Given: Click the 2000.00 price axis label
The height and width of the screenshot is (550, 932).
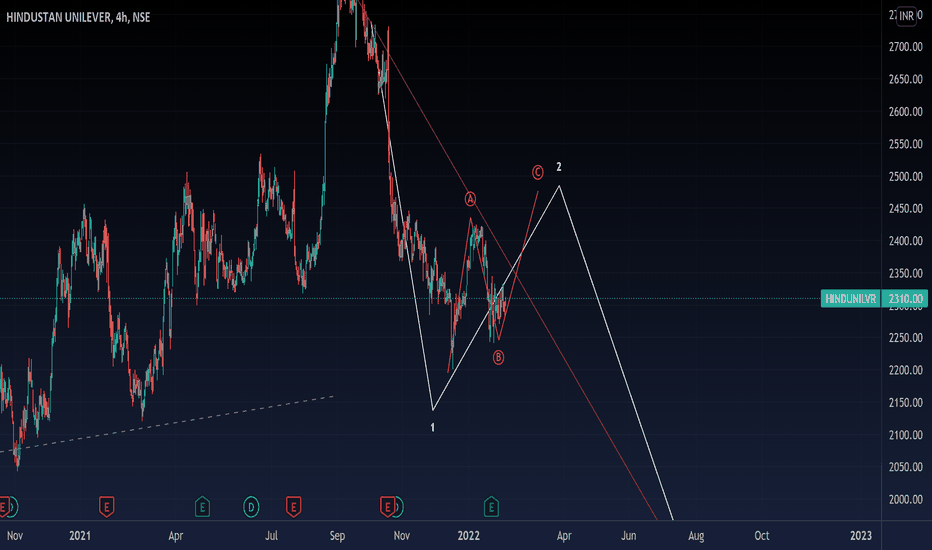Looking at the screenshot, I should pos(905,499).
